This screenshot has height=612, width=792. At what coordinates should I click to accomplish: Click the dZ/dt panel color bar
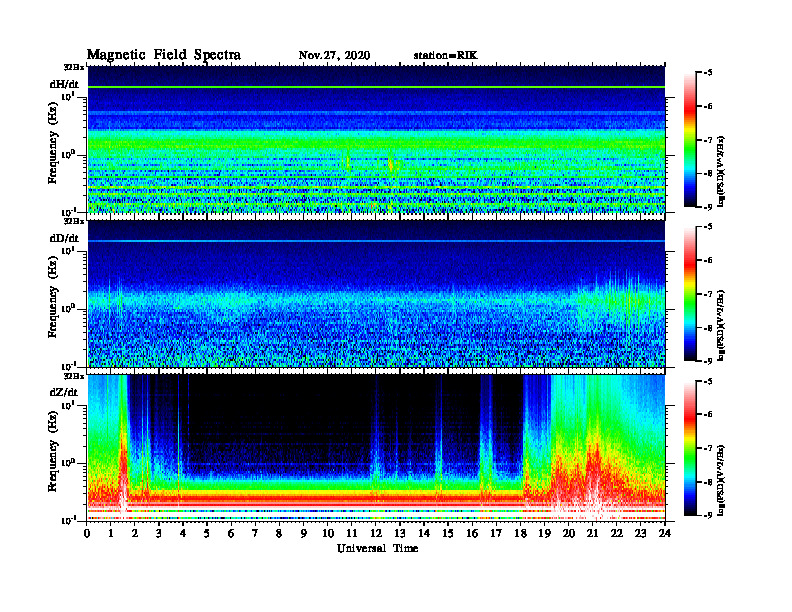[690, 448]
